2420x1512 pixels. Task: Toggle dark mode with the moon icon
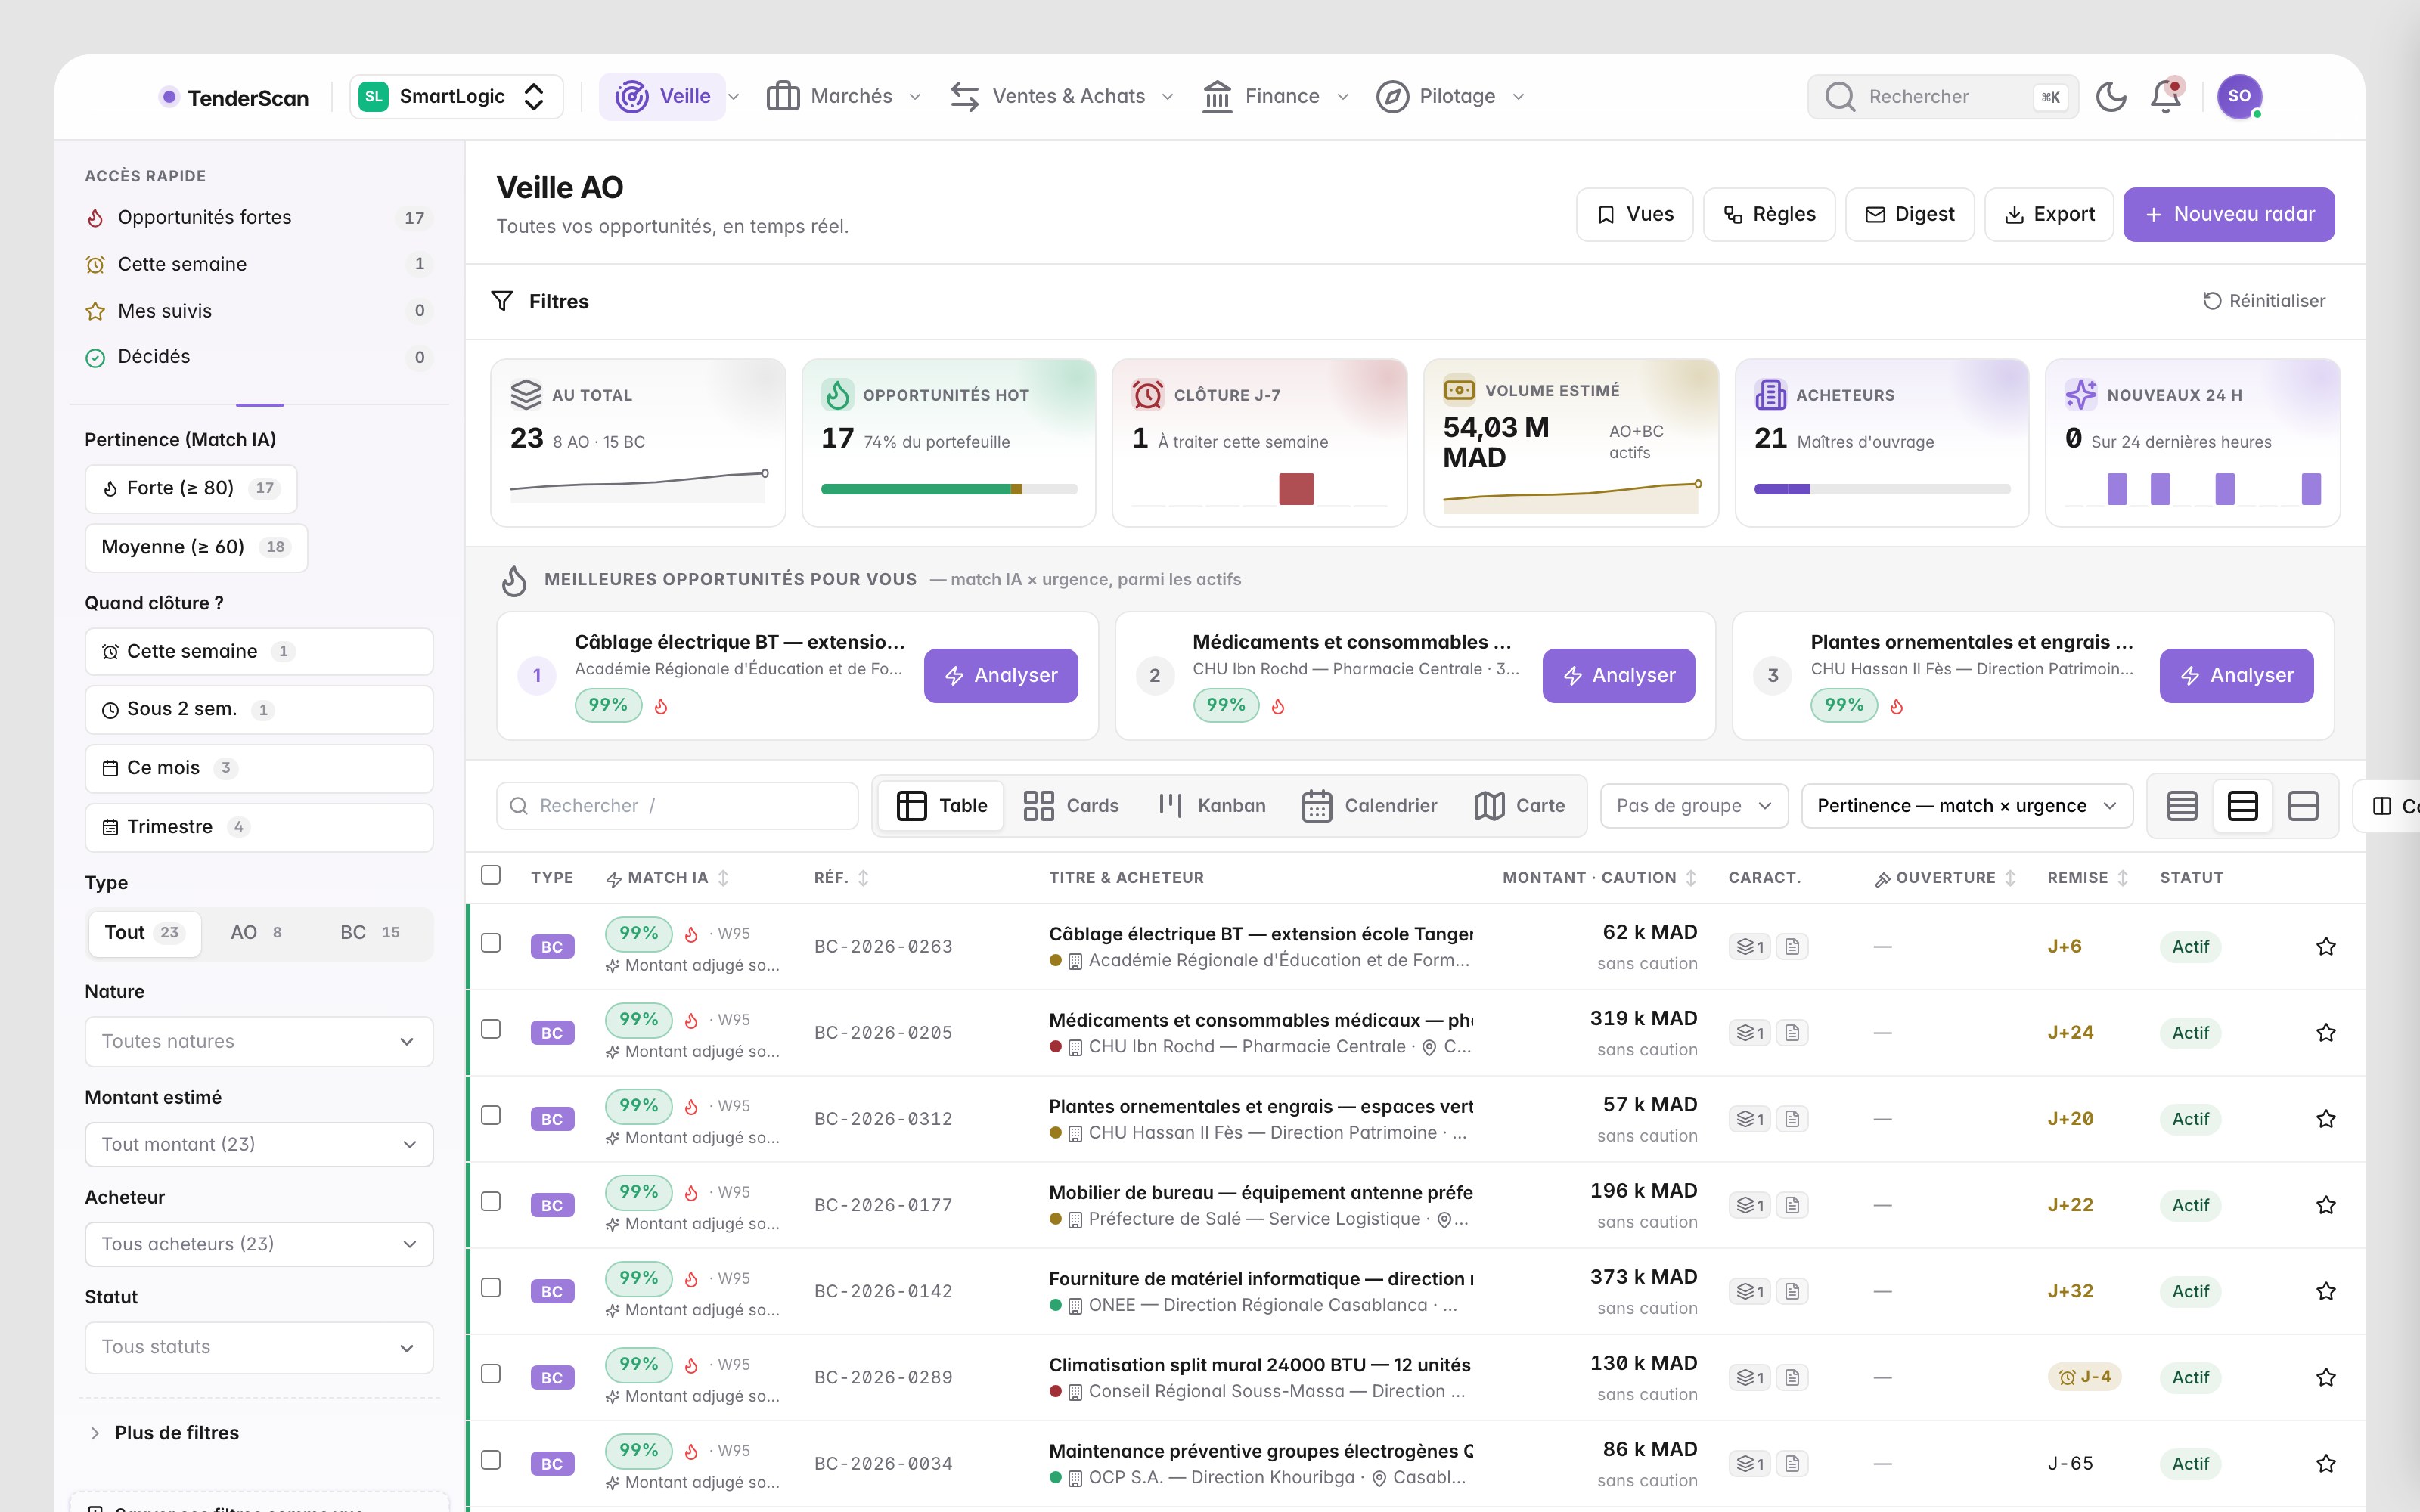click(2111, 97)
